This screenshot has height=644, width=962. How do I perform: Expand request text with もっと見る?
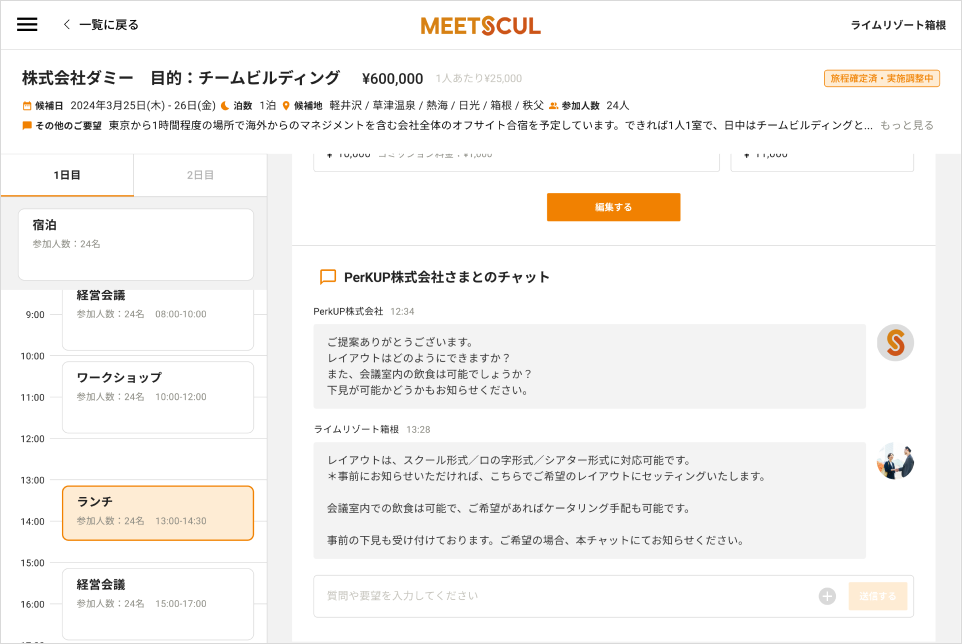pos(907,125)
